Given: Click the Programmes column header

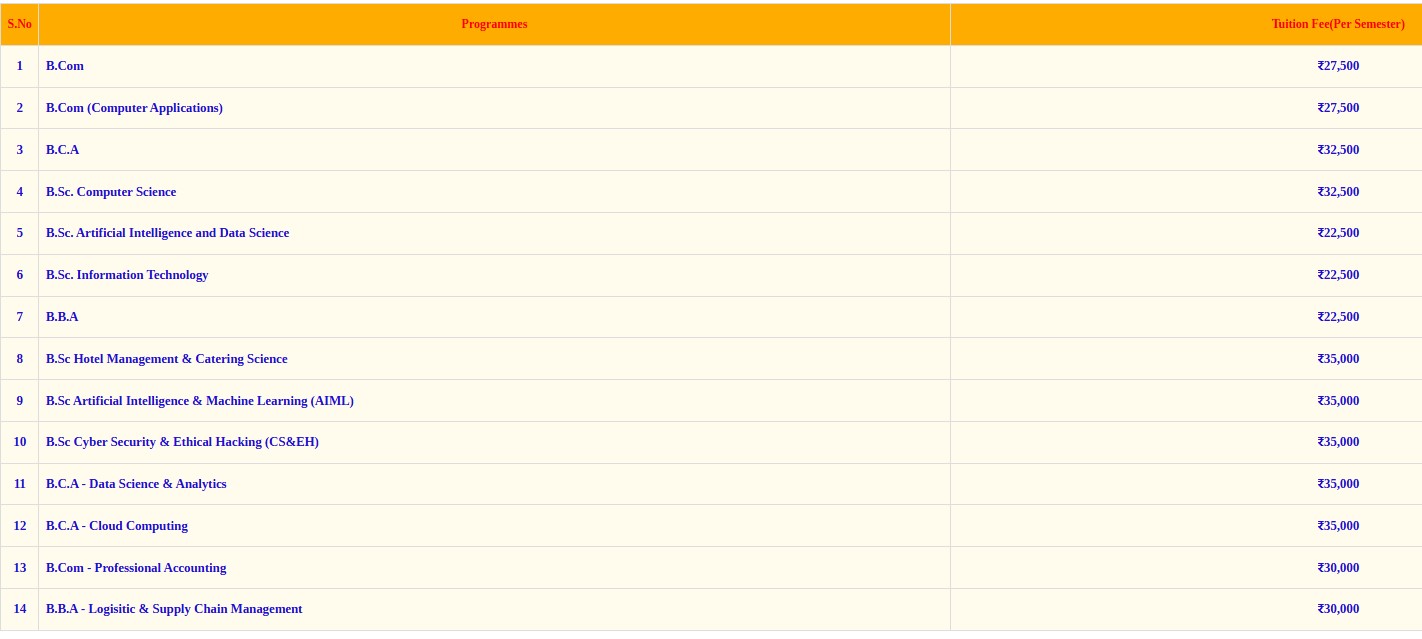Looking at the screenshot, I should point(494,24).
